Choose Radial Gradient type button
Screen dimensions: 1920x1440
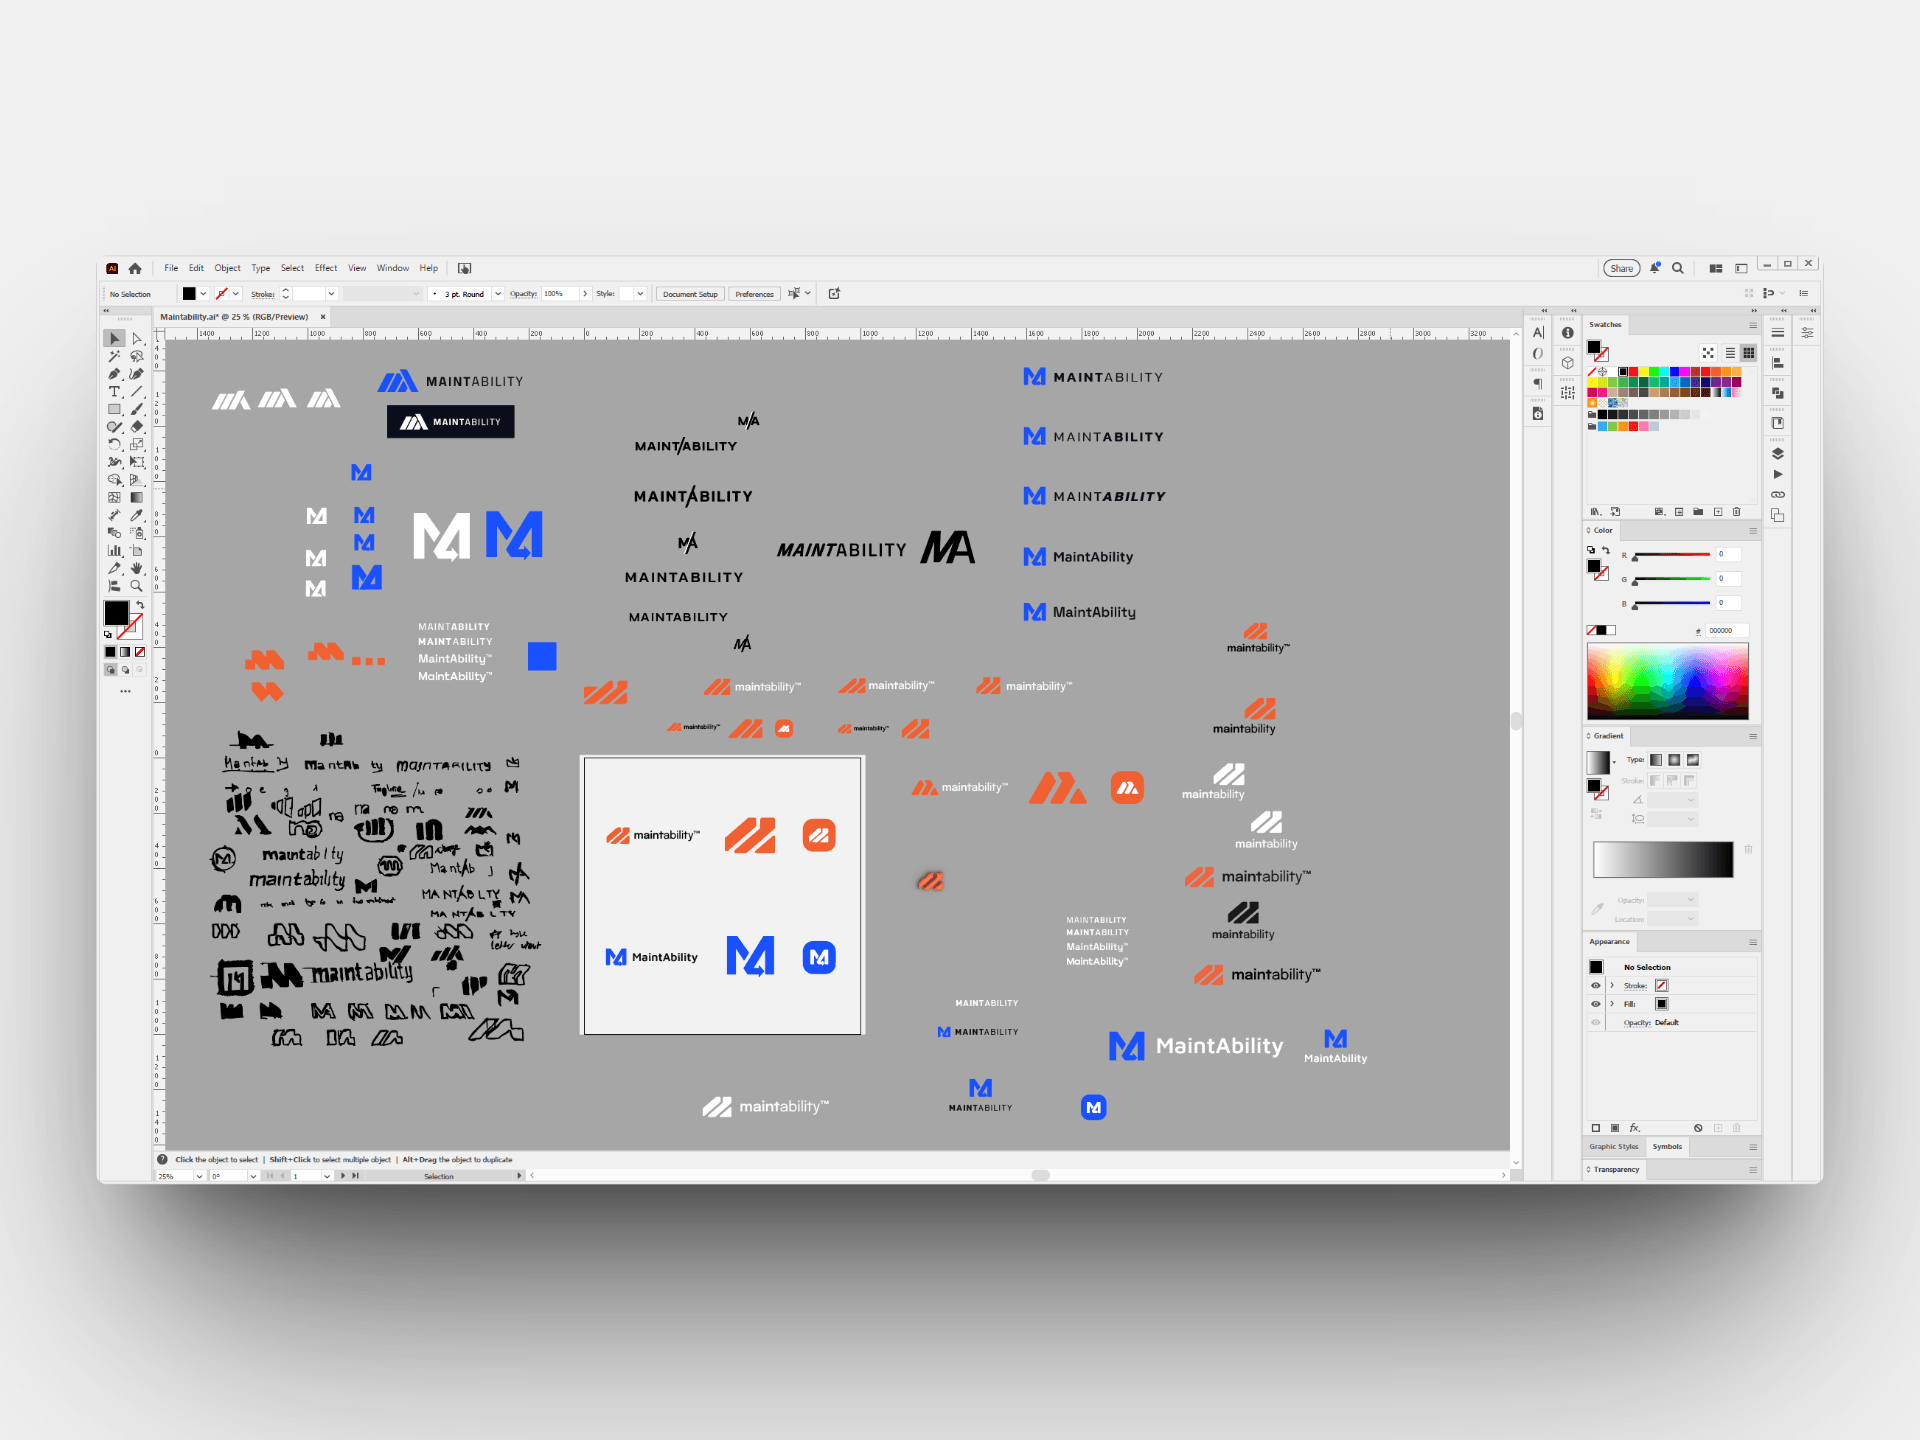pos(1674,760)
